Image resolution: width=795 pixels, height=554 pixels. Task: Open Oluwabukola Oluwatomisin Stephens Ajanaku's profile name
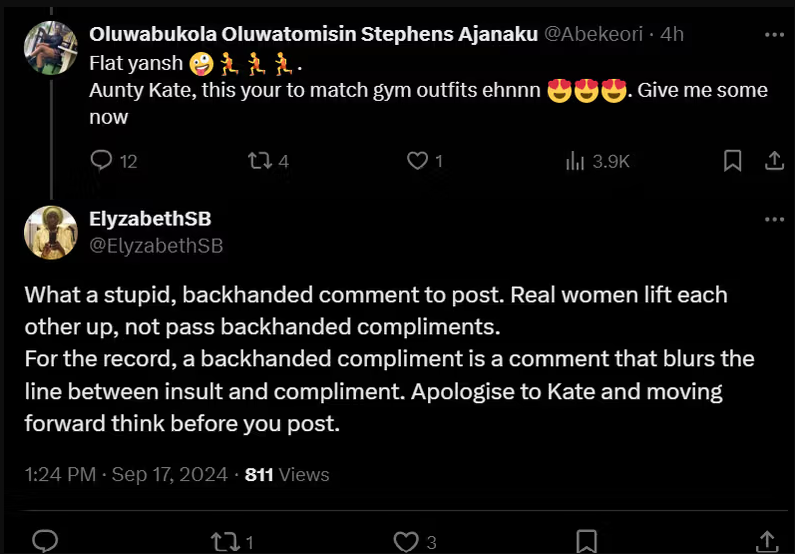coord(313,34)
